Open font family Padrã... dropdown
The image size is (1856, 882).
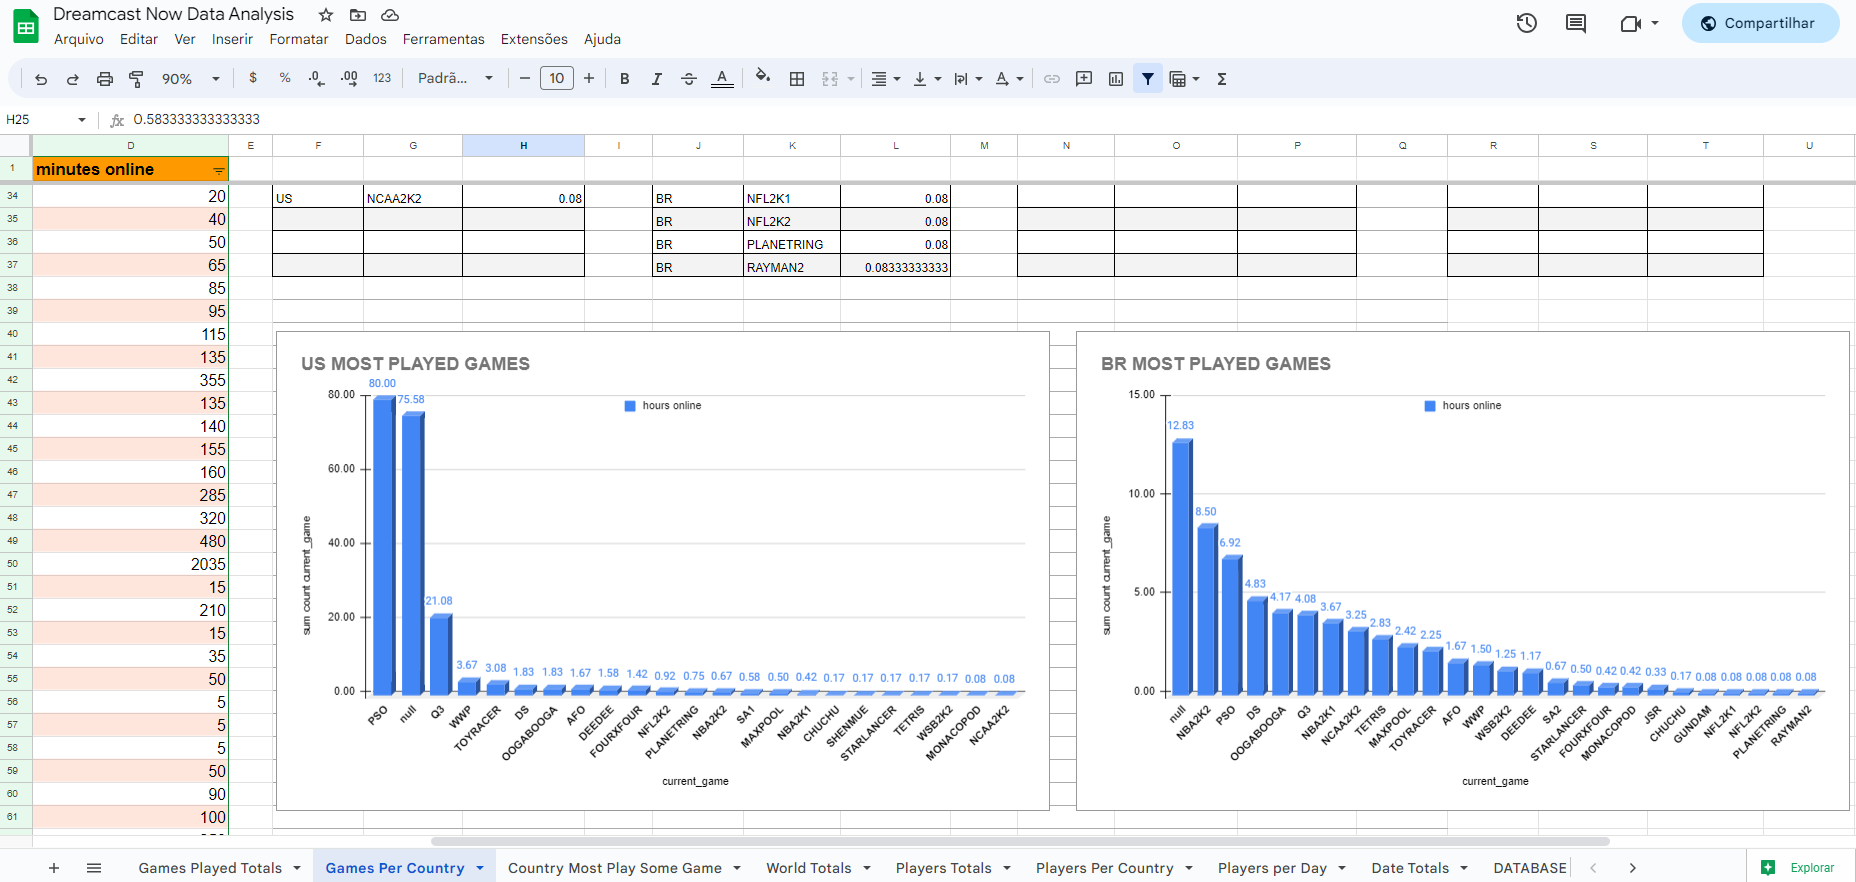point(456,78)
